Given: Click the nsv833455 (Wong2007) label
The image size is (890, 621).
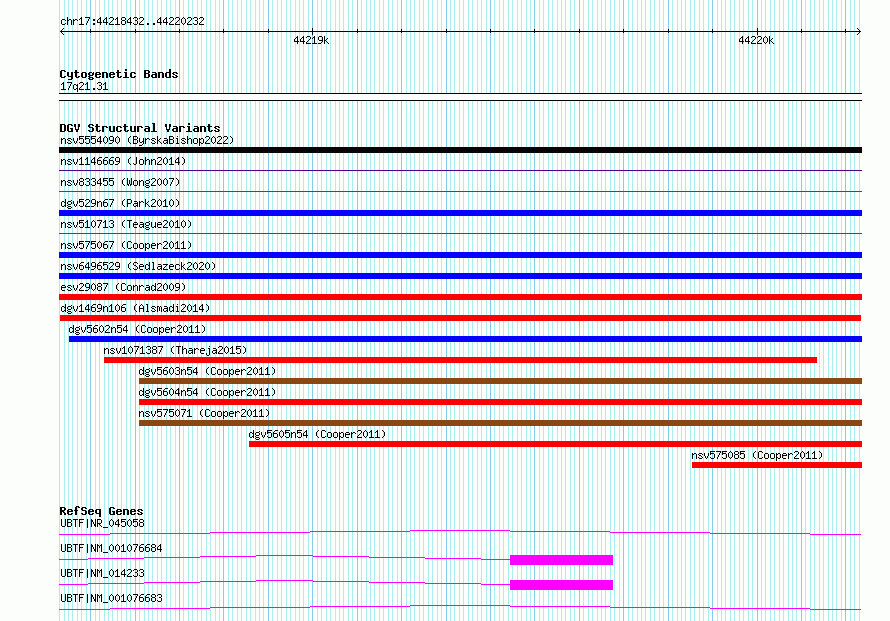Looking at the screenshot, I should pyautogui.click(x=120, y=182).
